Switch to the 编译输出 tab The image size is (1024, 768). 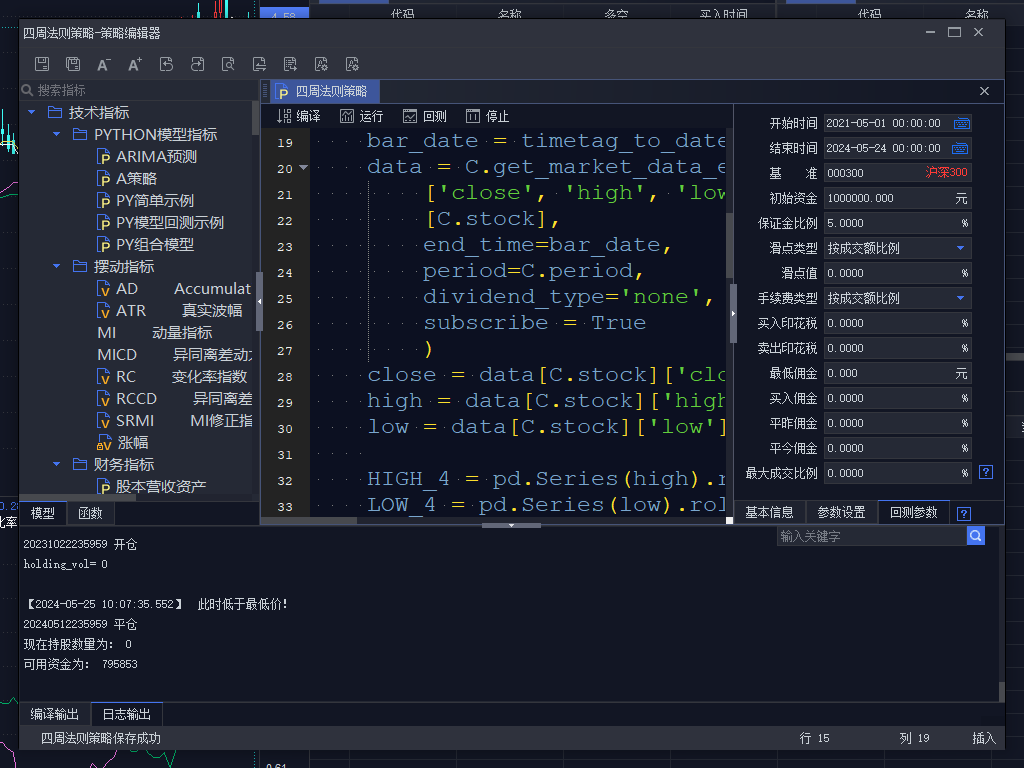point(55,714)
